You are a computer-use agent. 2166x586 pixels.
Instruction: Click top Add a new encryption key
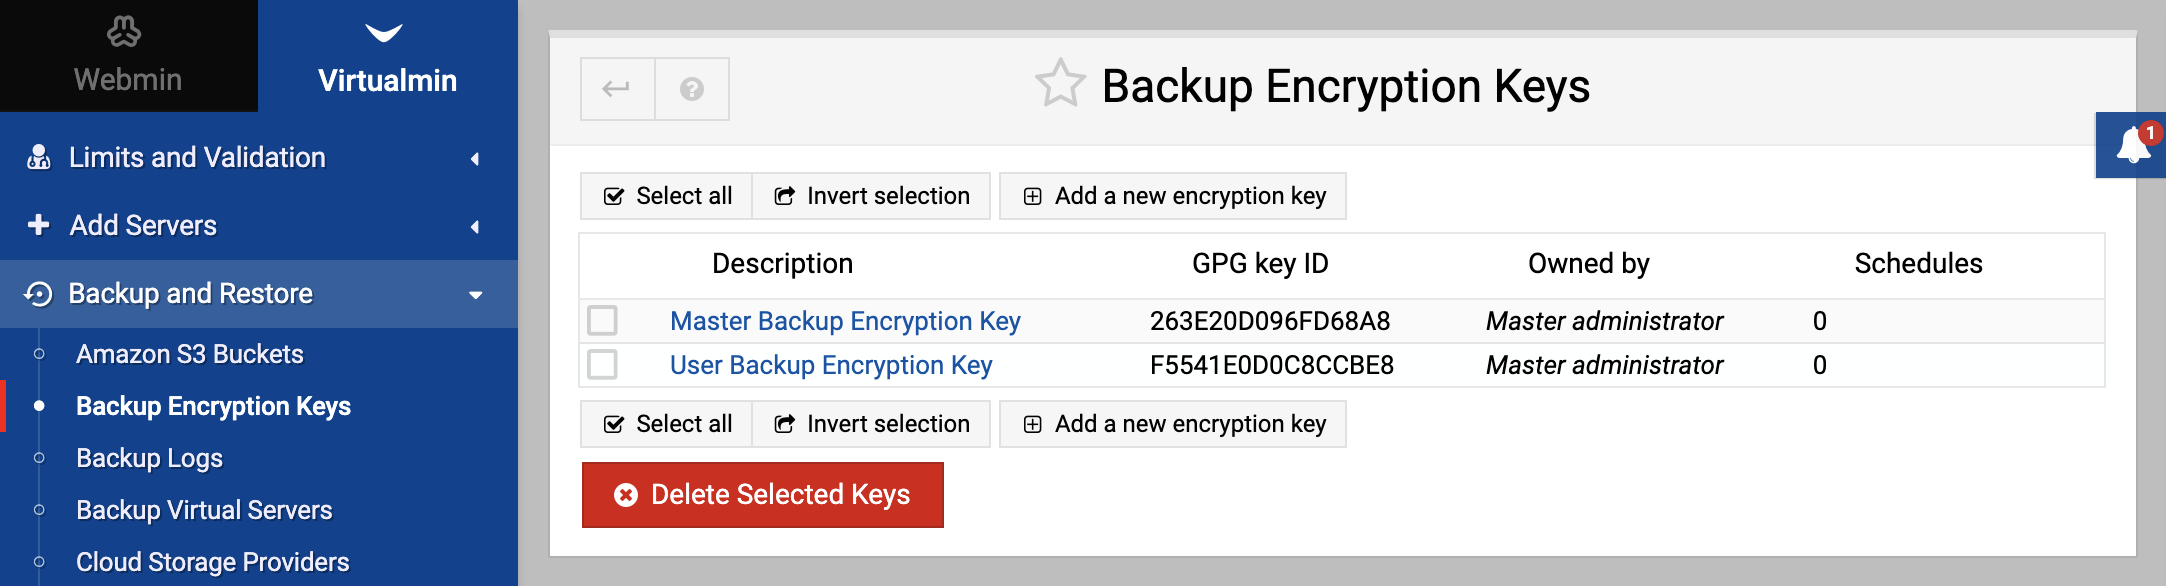coord(1173,196)
